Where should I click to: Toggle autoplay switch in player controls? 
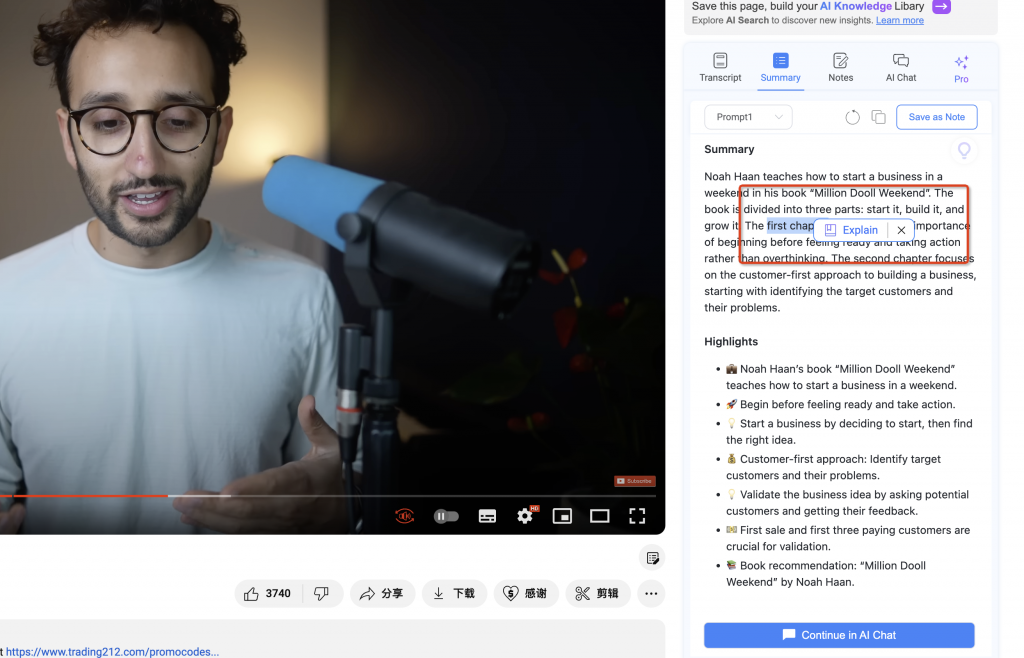pyautogui.click(x=446, y=515)
